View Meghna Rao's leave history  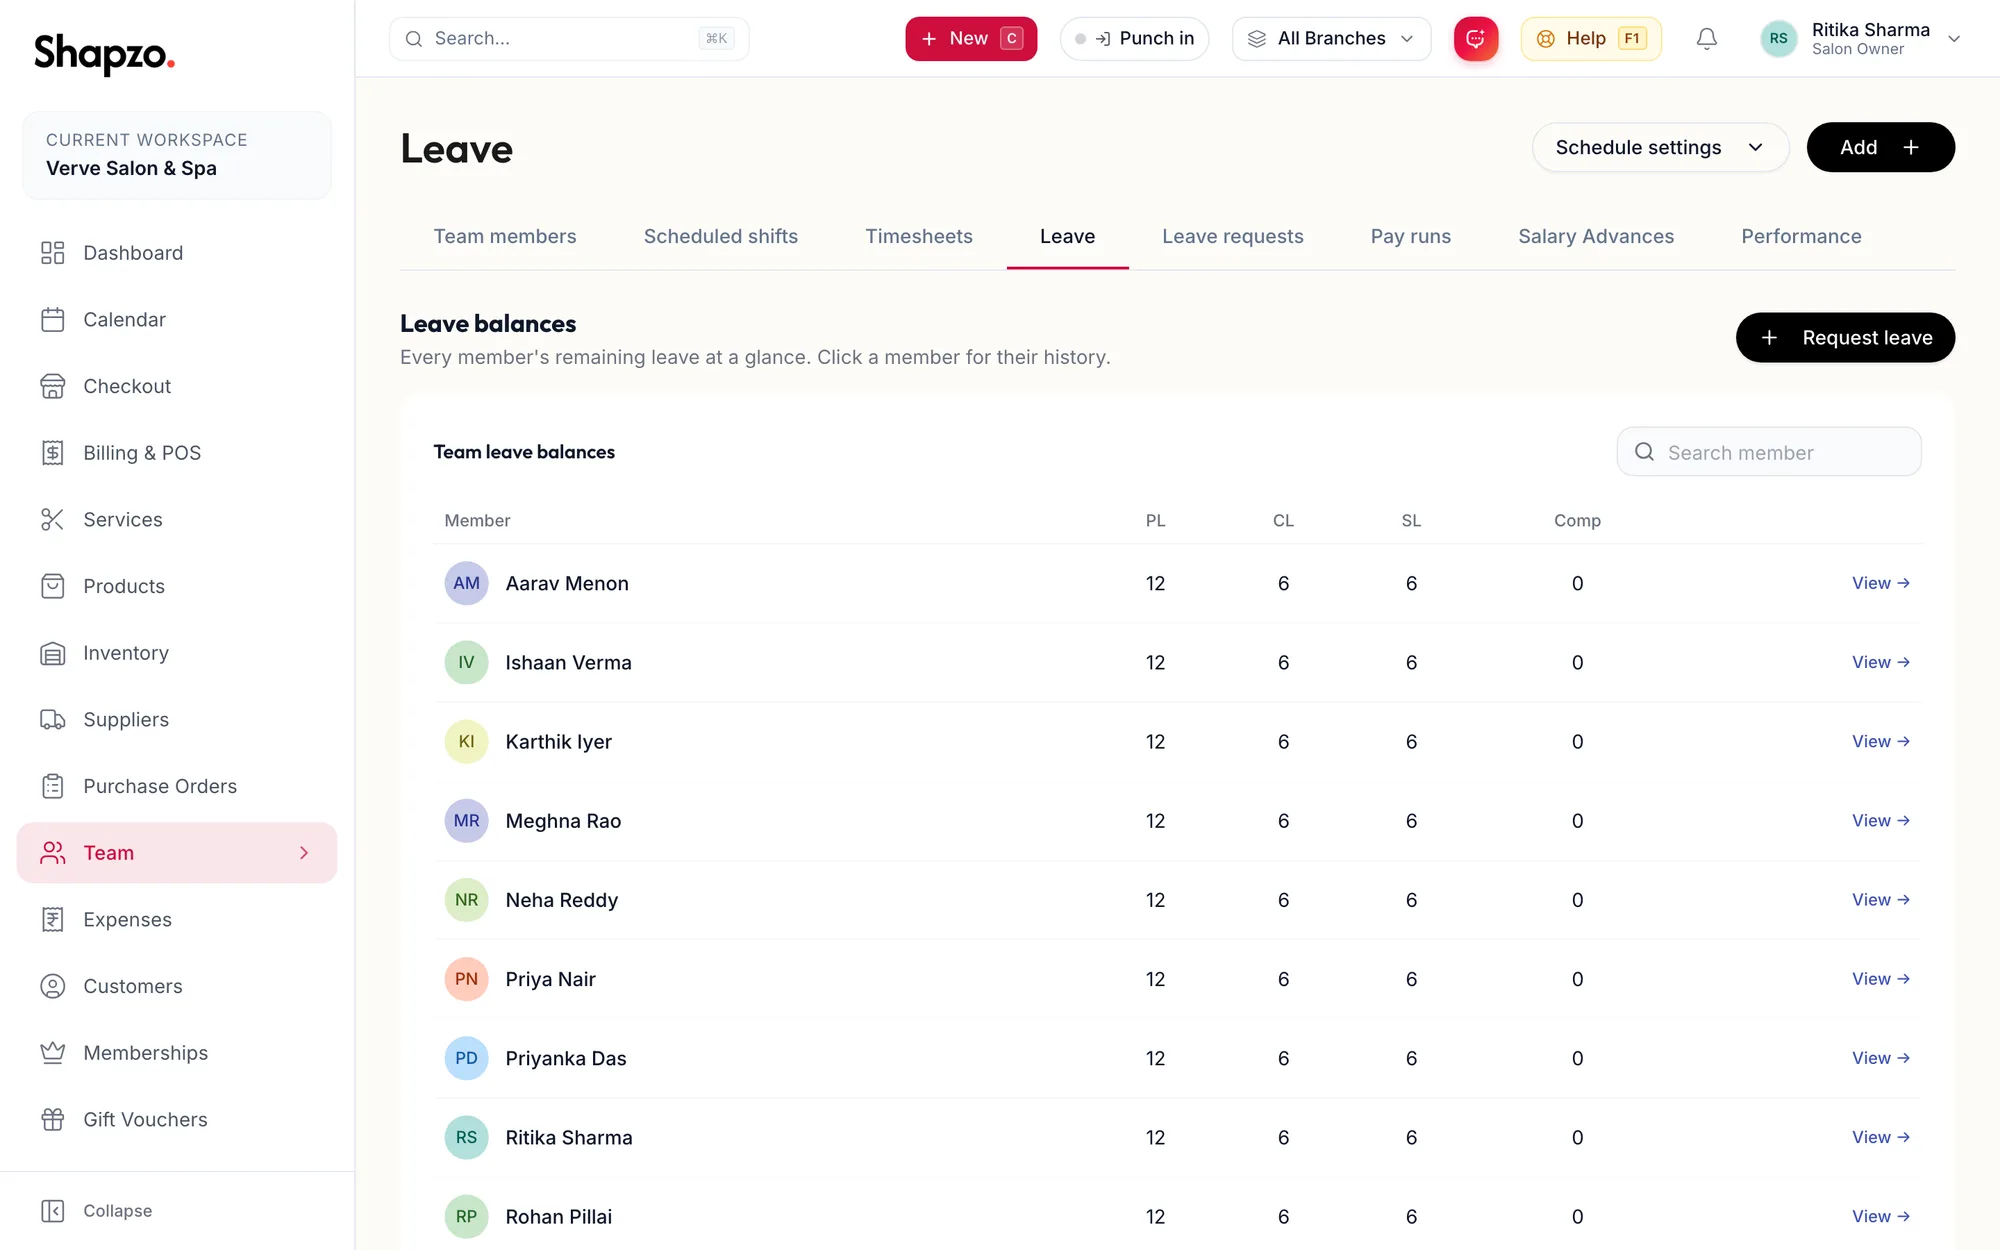click(1881, 820)
